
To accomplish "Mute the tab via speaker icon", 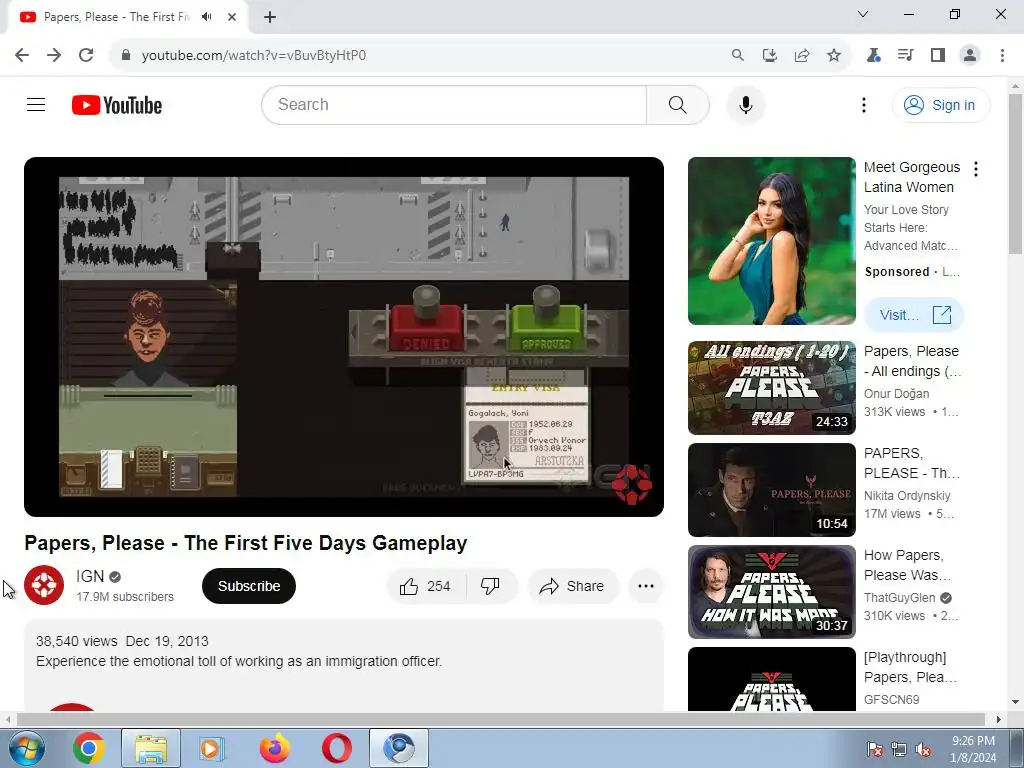I will (x=206, y=17).
